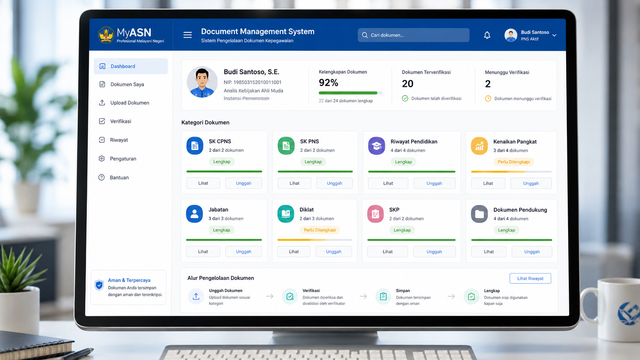The height and width of the screenshot is (360, 640).
Task: Click the MyASN garuda logo
Action: coord(106,35)
